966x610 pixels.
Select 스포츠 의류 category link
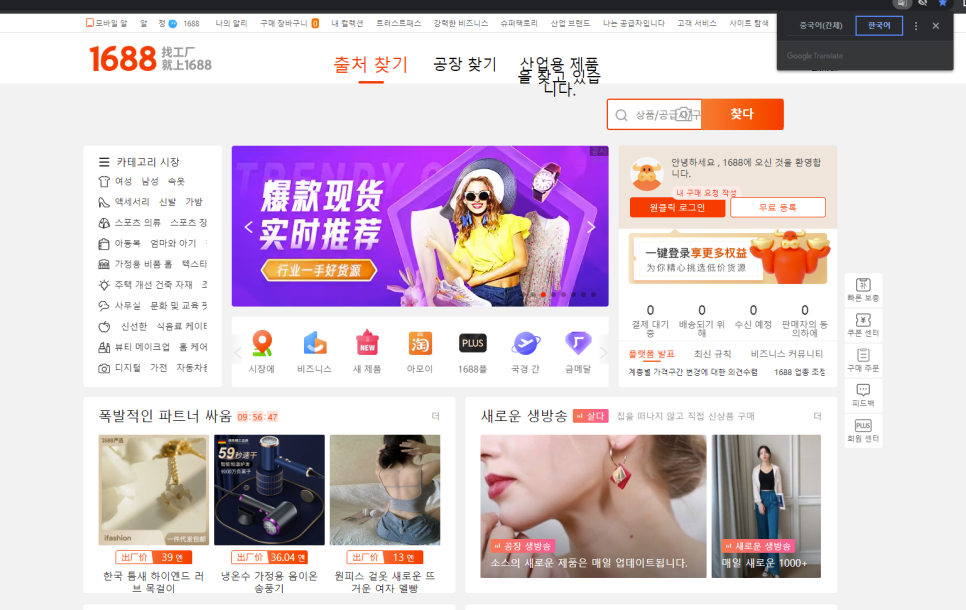137,222
